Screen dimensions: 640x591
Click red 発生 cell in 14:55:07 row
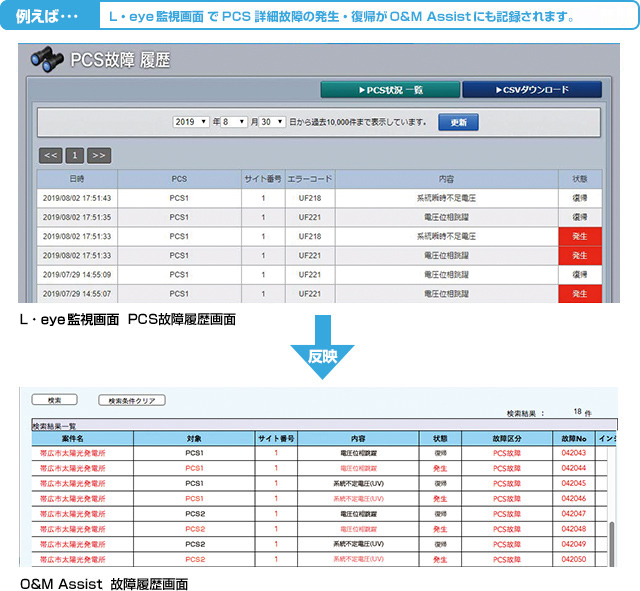(x=580, y=294)
